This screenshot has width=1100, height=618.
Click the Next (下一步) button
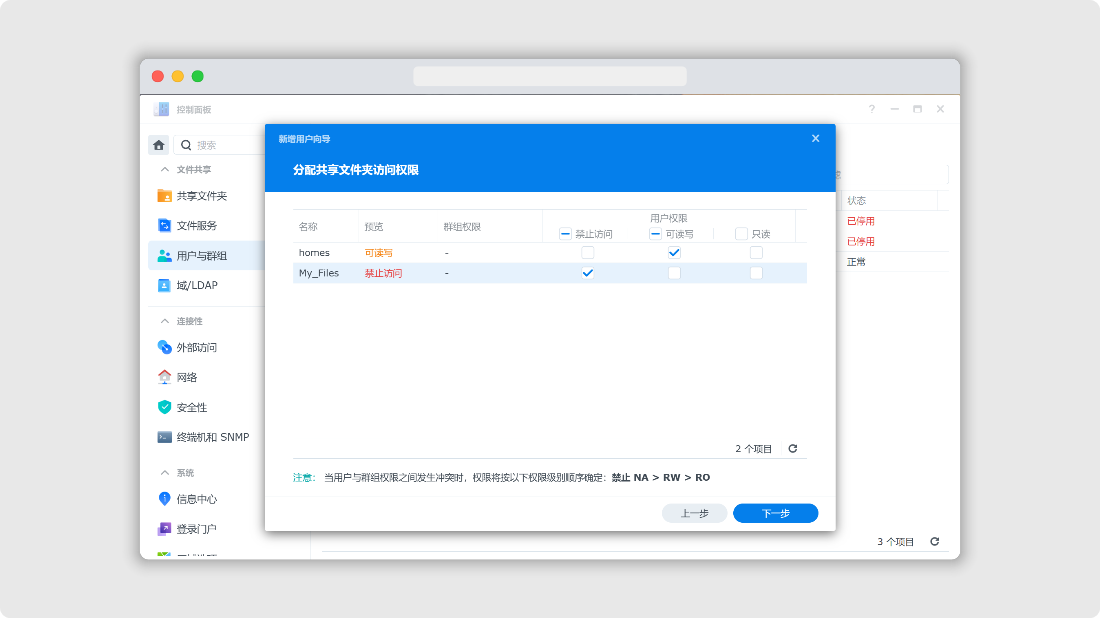[x=775, y=513]
